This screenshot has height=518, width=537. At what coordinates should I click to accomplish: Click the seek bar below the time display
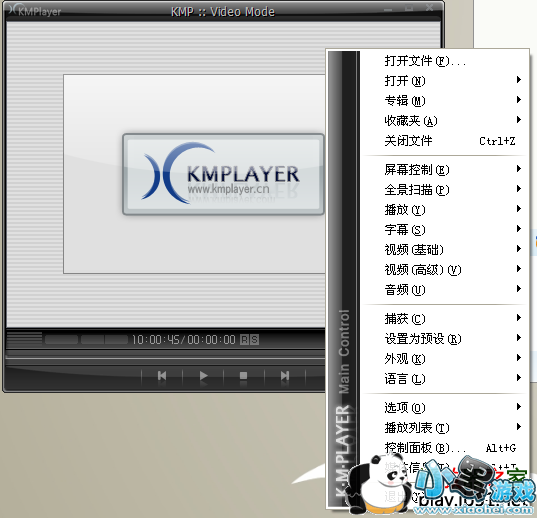point(165,357)
